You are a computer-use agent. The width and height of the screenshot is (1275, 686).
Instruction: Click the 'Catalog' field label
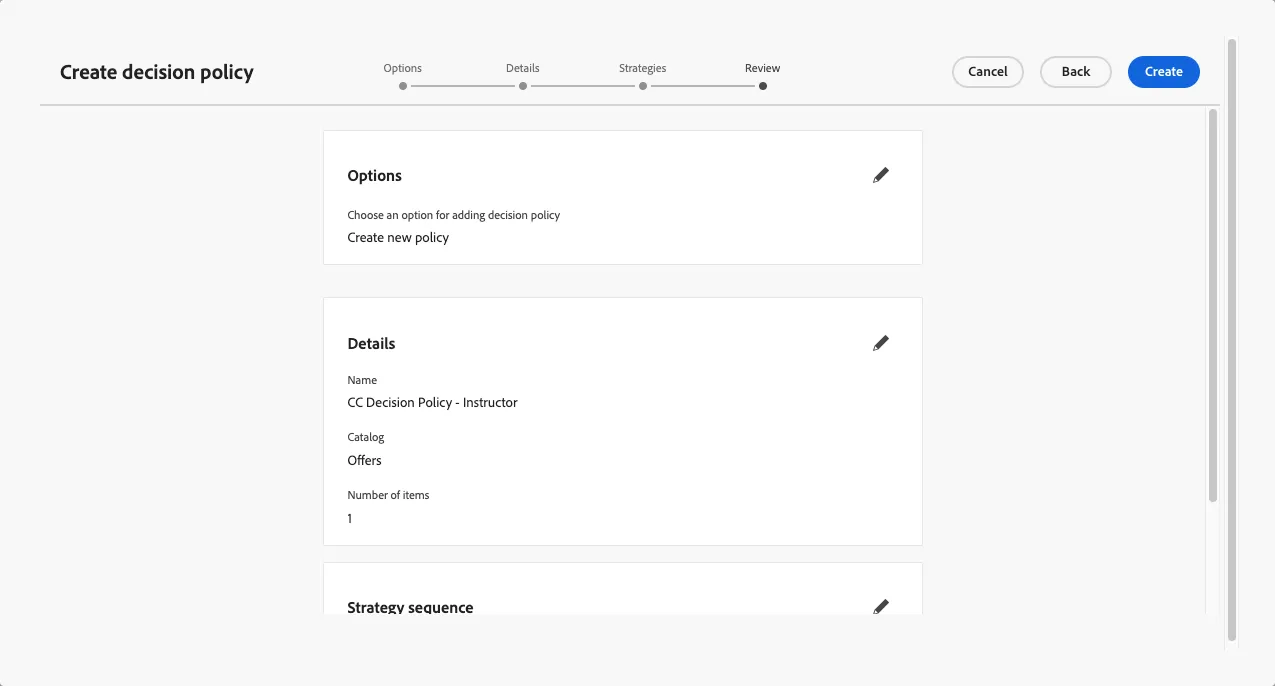pyautogui.click(x=366, y=437)
